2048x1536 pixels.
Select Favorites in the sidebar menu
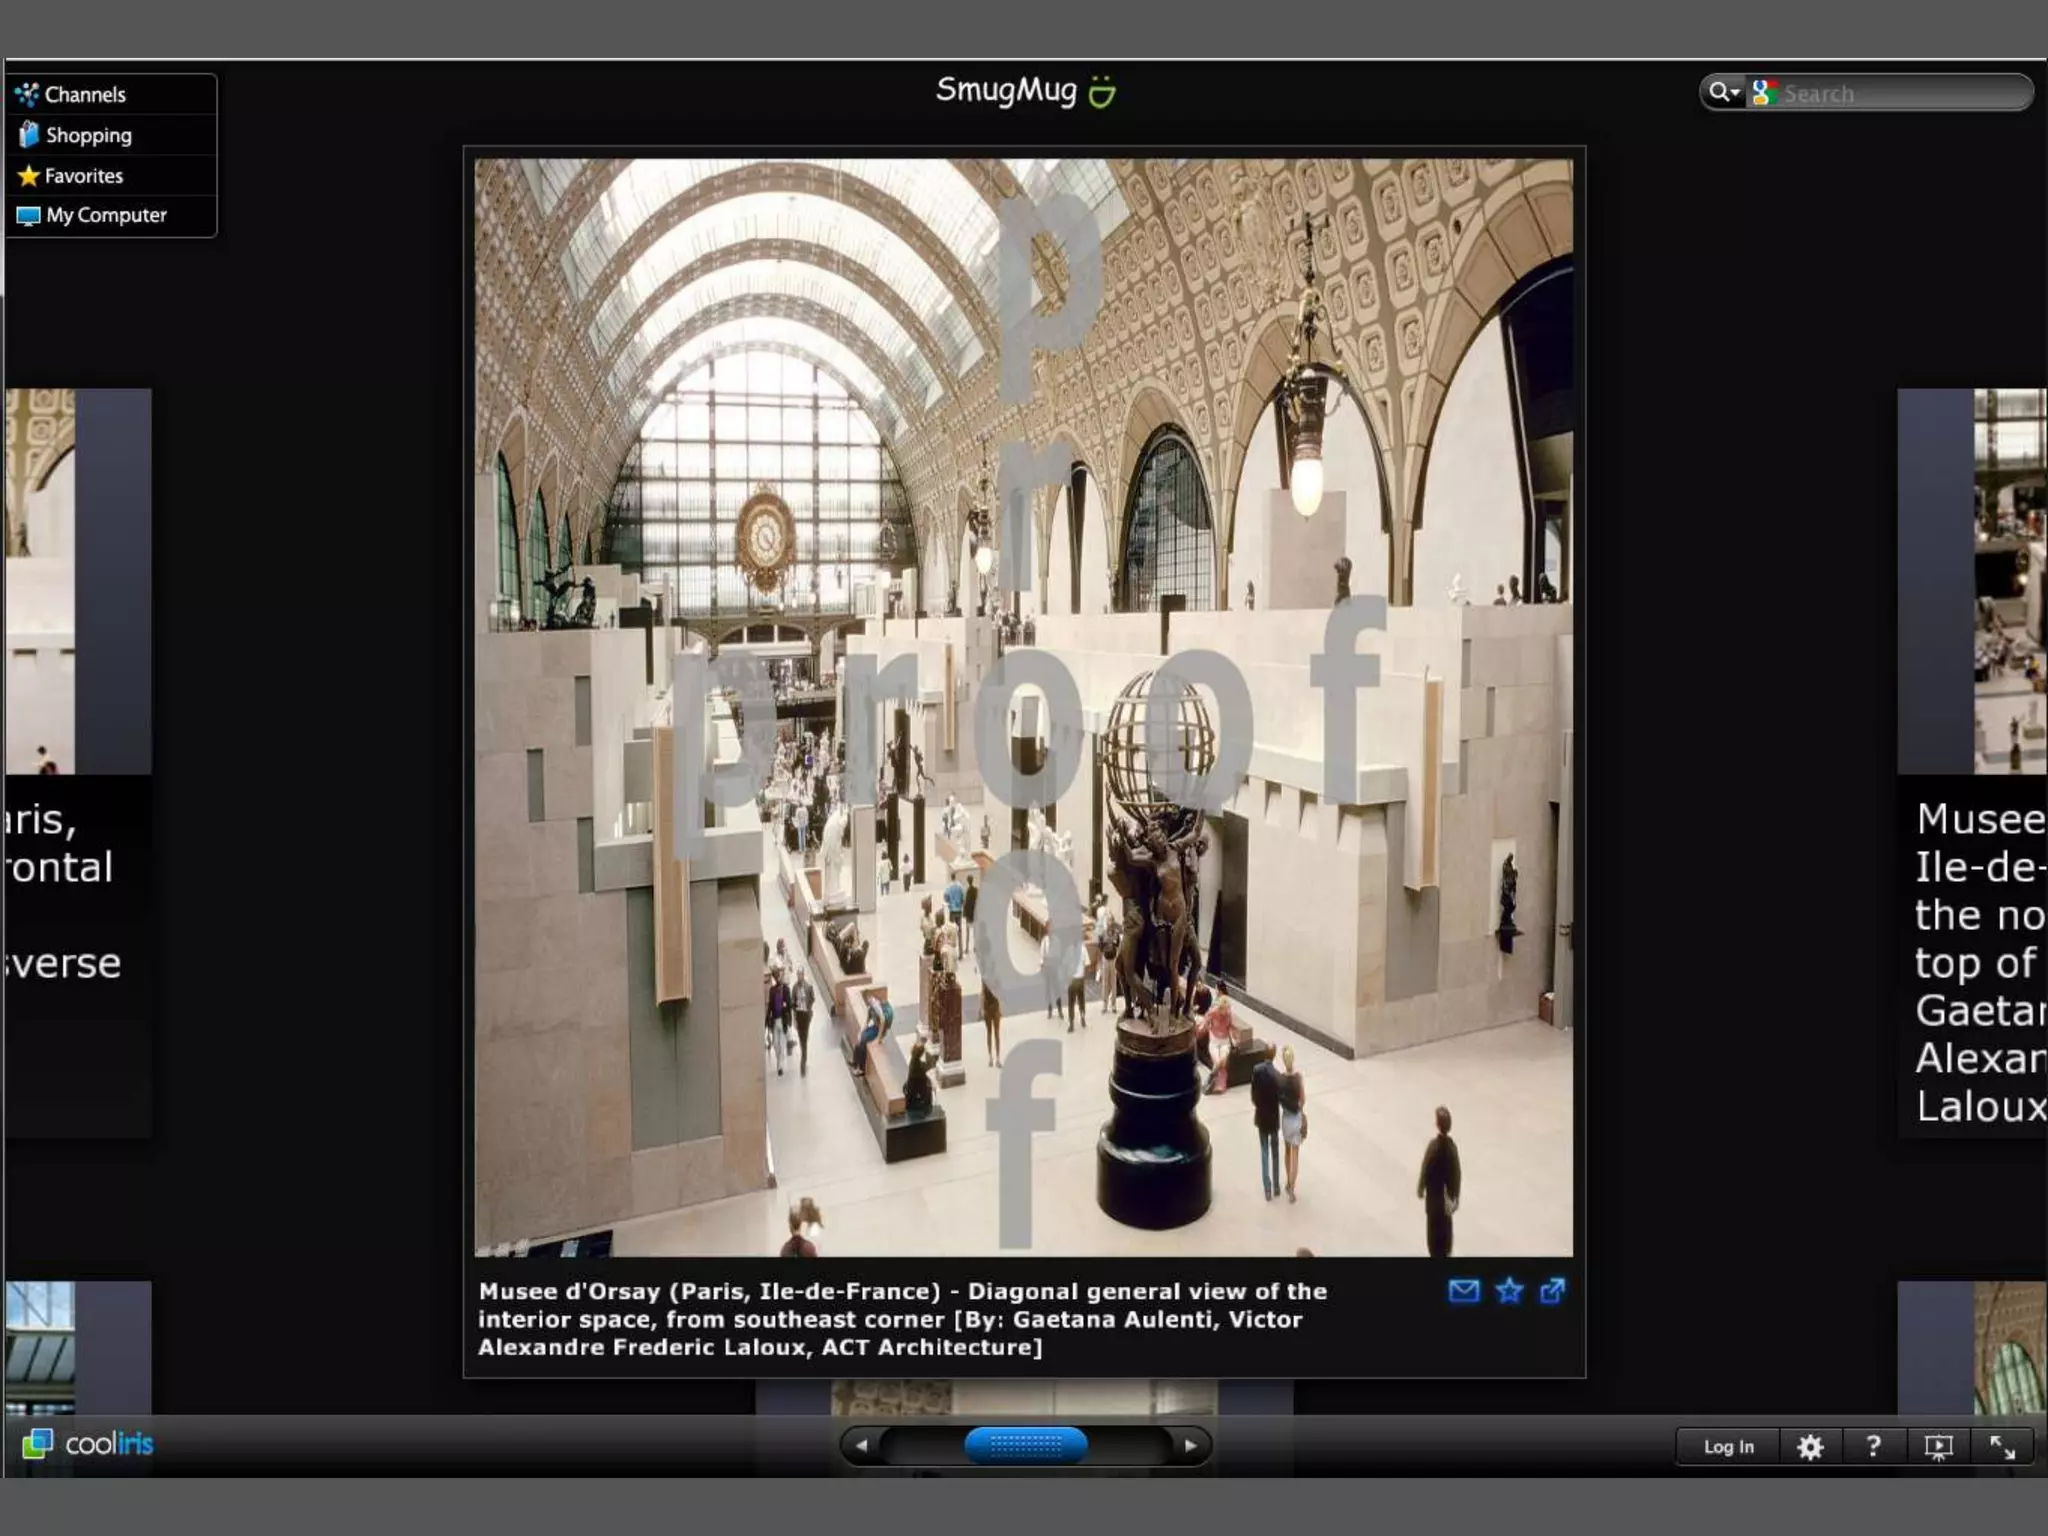point(83,176)
